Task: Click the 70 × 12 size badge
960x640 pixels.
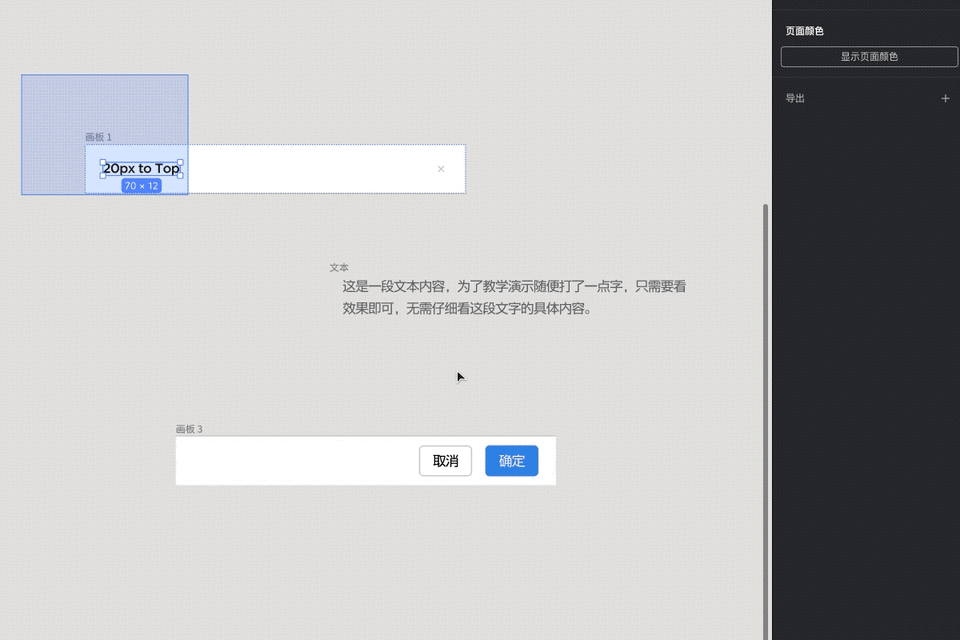Action: pos(141,186)
